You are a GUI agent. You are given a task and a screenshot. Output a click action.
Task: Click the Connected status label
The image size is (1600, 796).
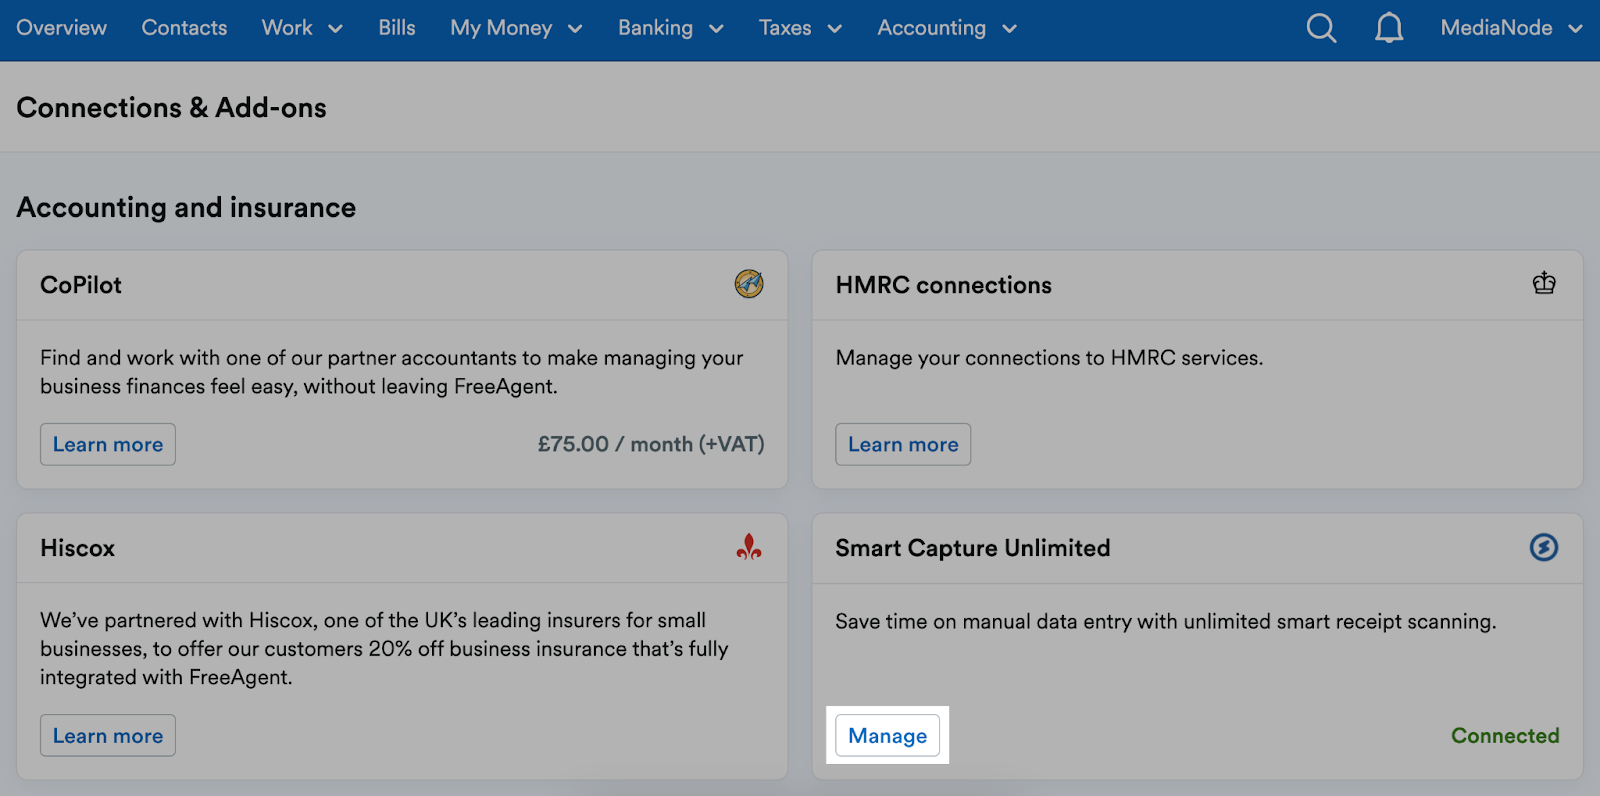pos(1505,735)
